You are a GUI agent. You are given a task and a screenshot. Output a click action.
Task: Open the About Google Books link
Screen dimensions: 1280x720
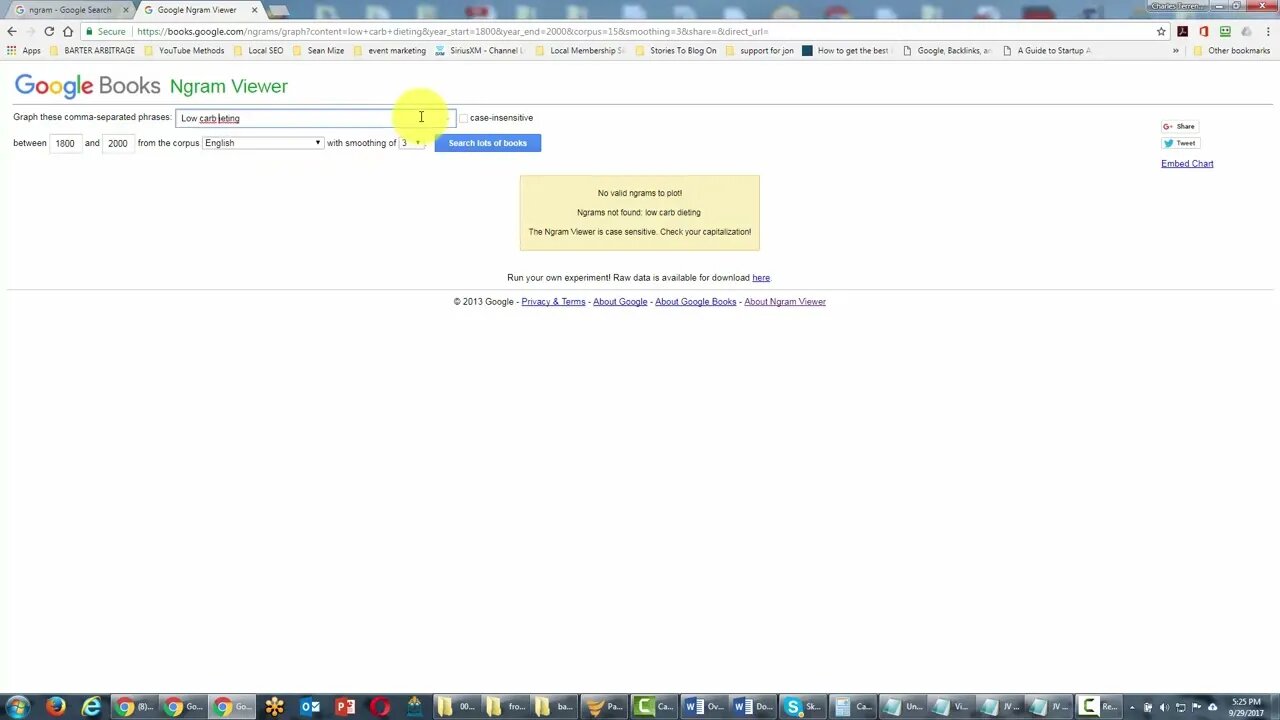(x=695, y=302)
